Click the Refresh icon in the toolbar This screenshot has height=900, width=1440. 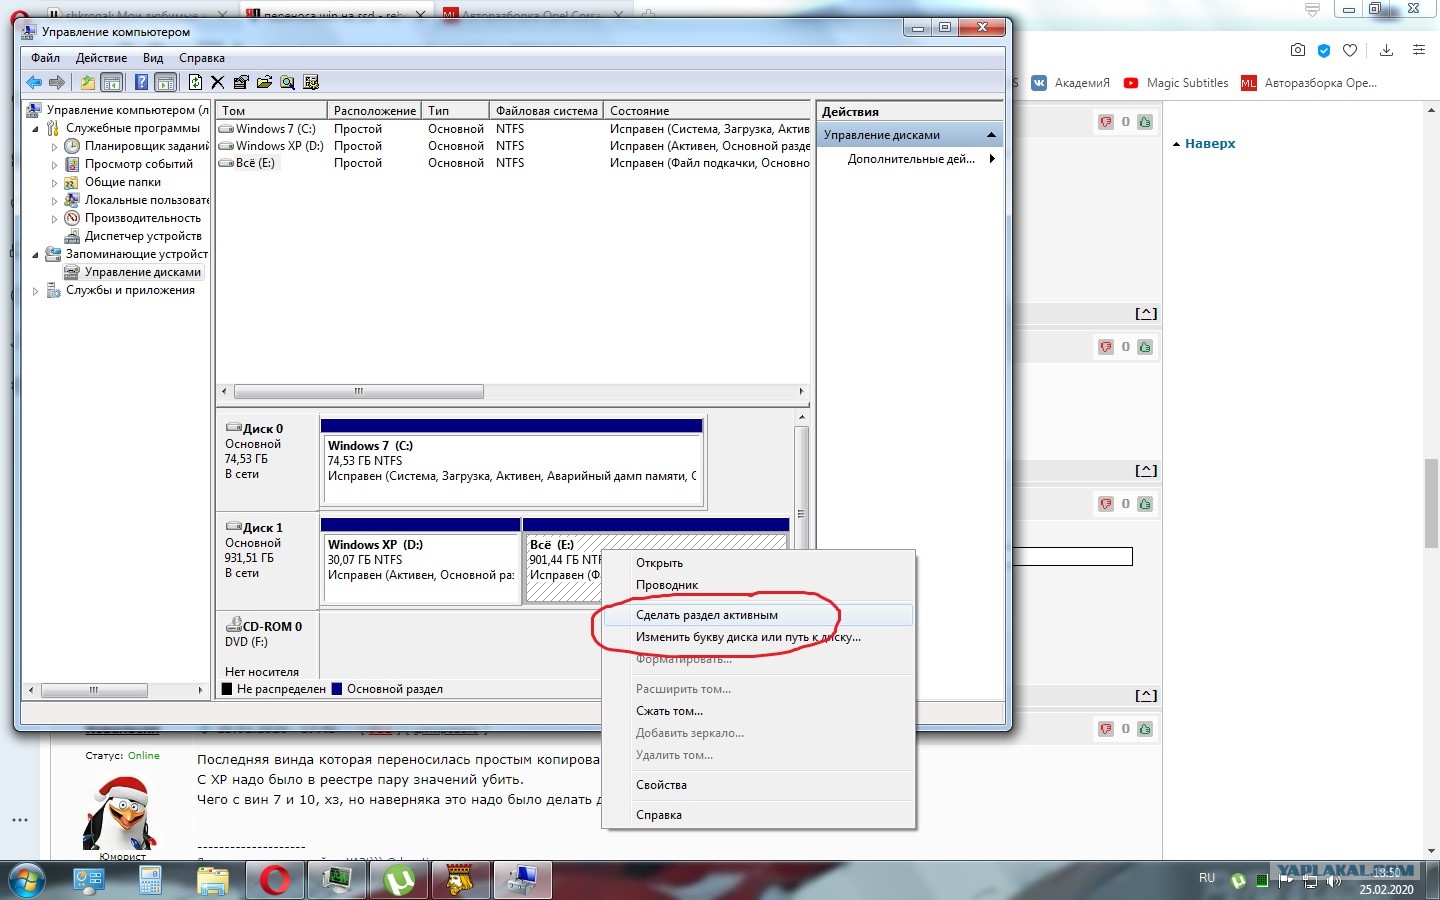click(x=195, y=82)
